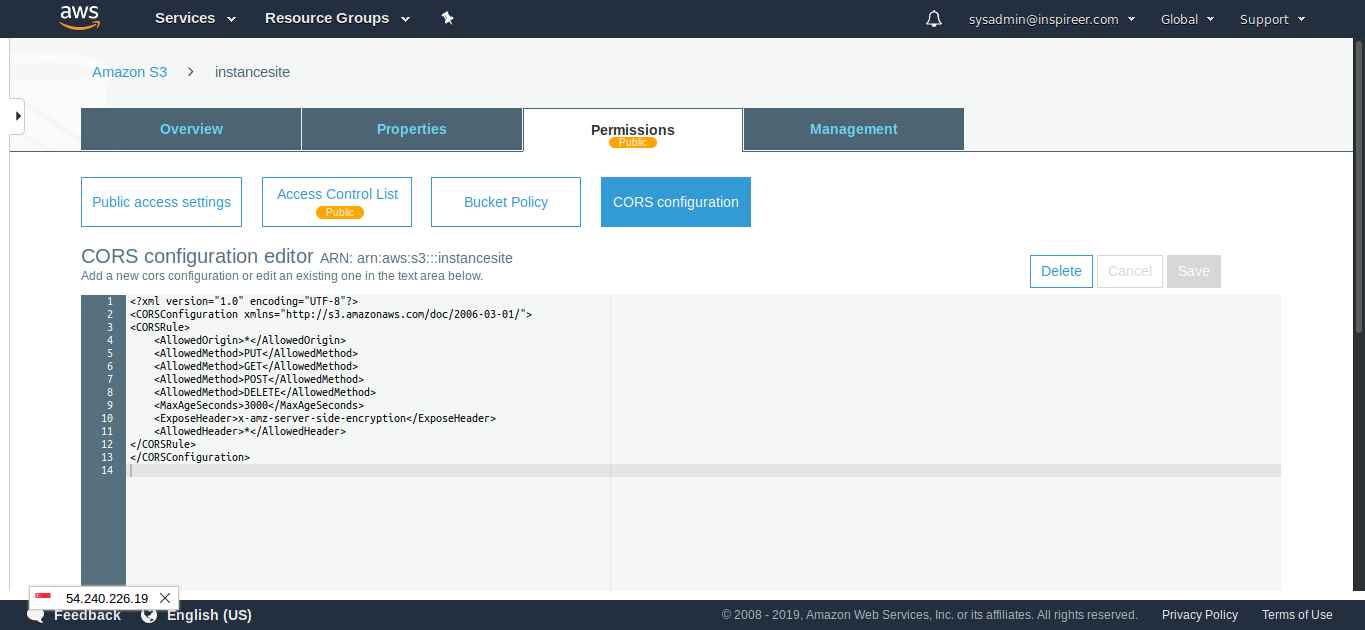Click the Feedback speech bubble icon
1365x630 pixels.
pos(36,616)
